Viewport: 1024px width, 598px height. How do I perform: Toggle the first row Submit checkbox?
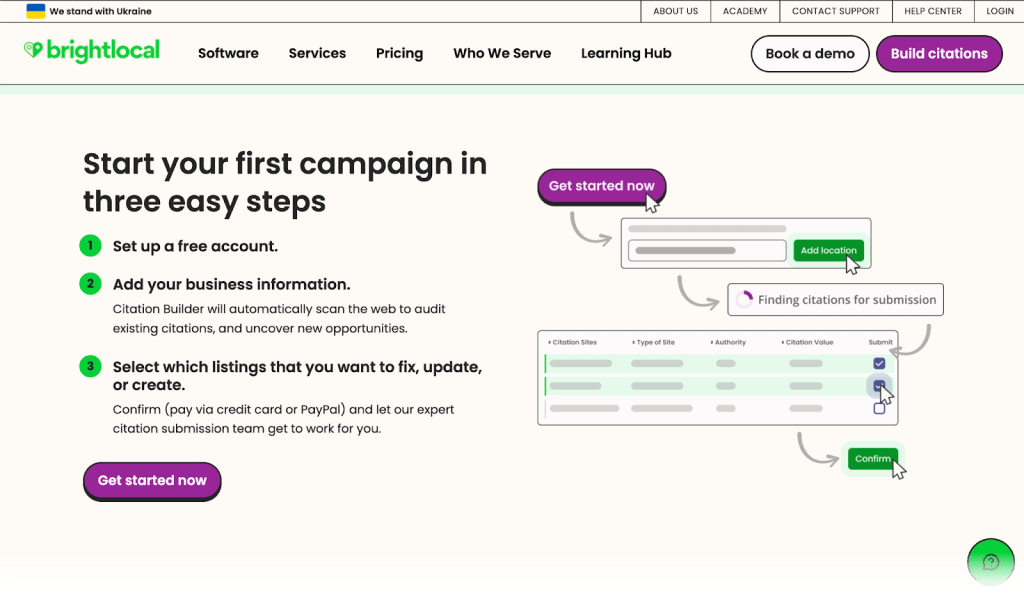[x=879, y=363]
